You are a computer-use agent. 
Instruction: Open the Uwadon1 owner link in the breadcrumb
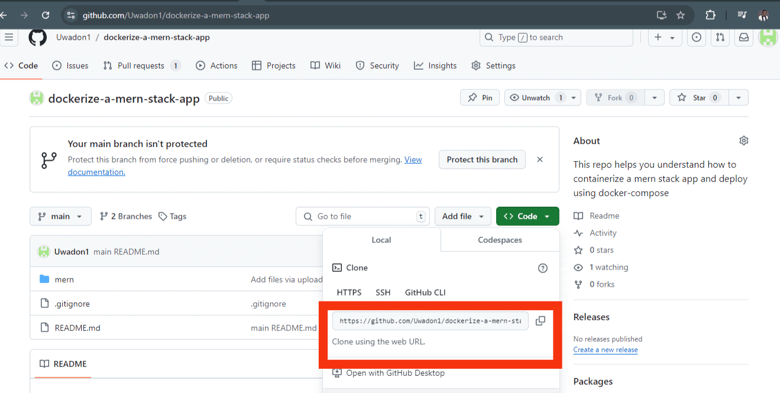[x=73, y=37]
